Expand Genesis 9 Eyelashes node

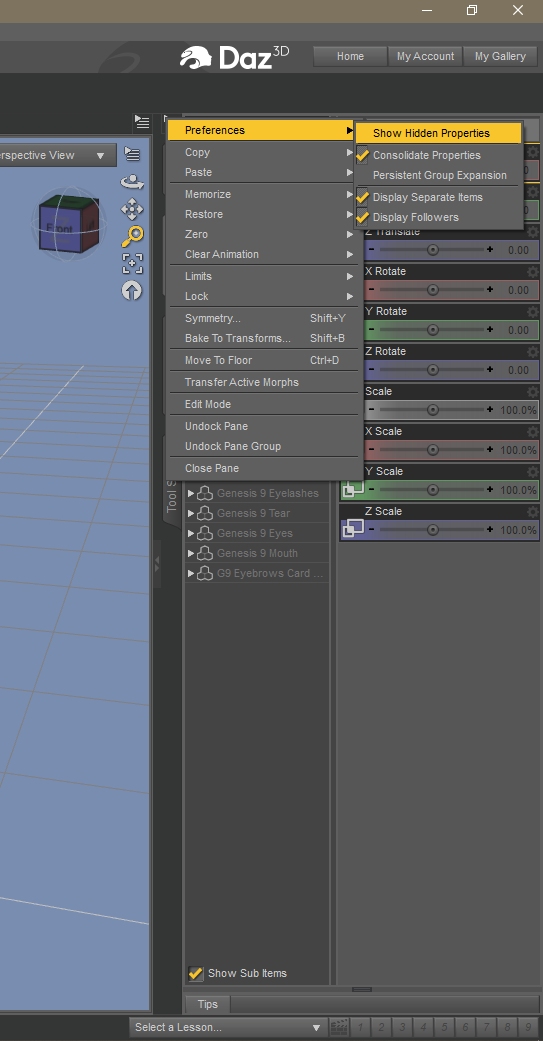point(191,493)
